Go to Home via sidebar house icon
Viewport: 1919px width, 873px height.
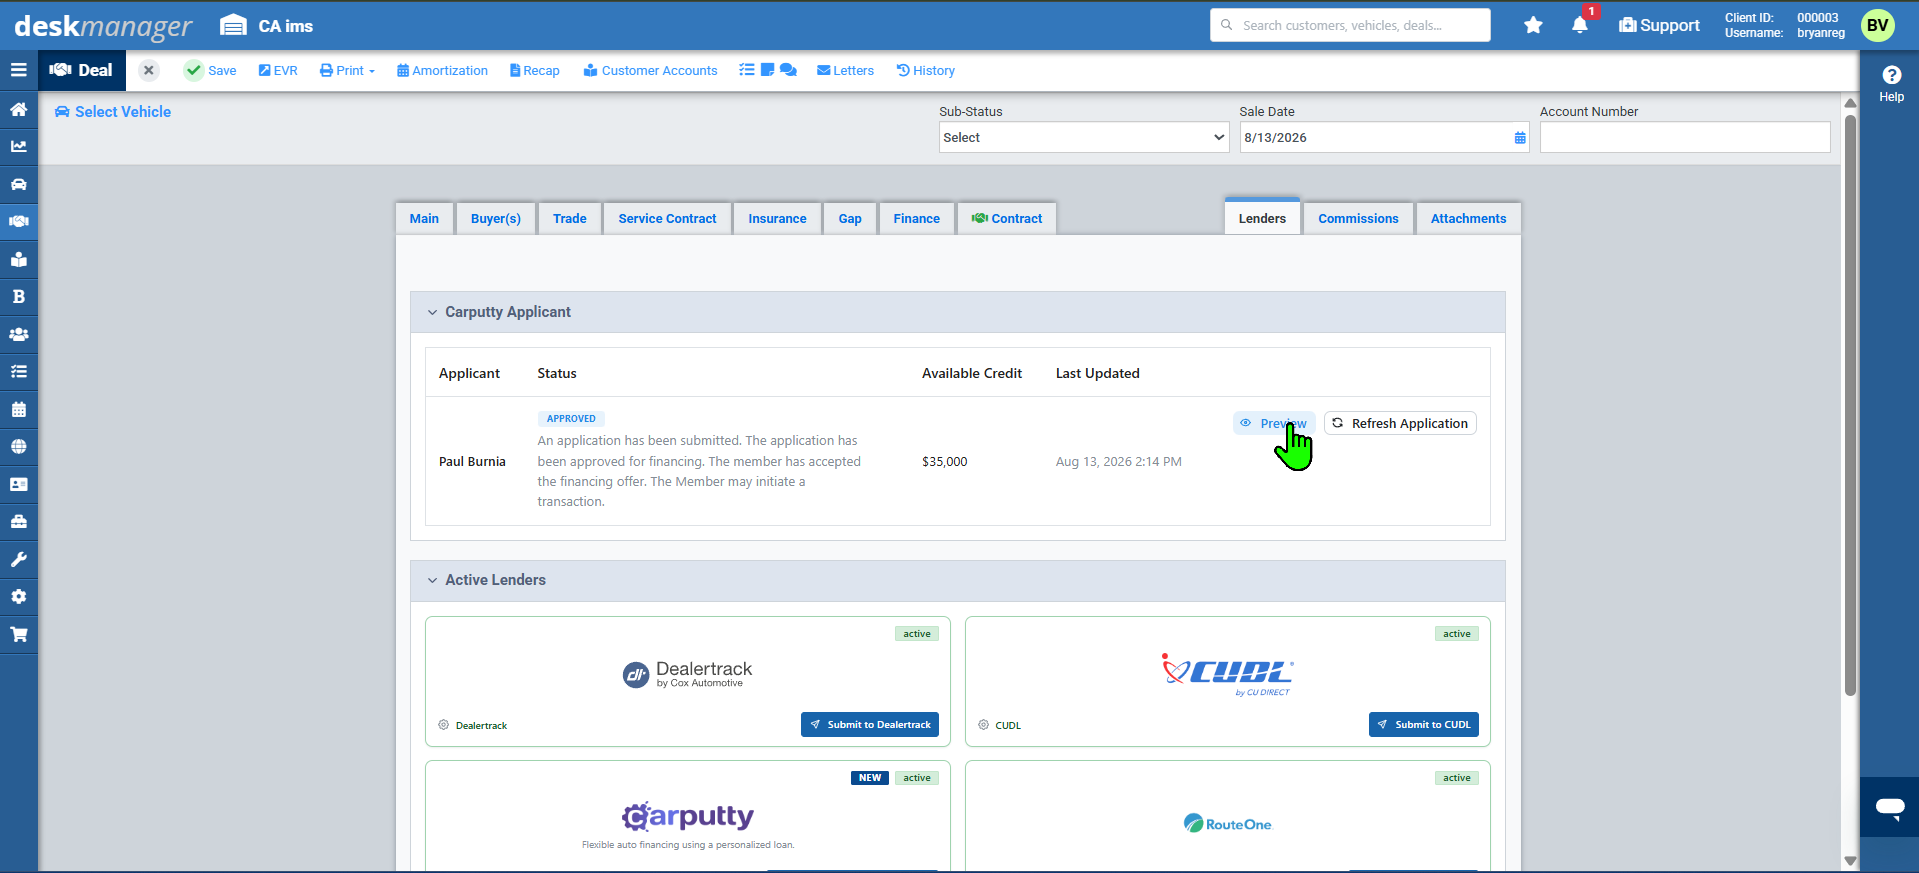pos(18,109)
